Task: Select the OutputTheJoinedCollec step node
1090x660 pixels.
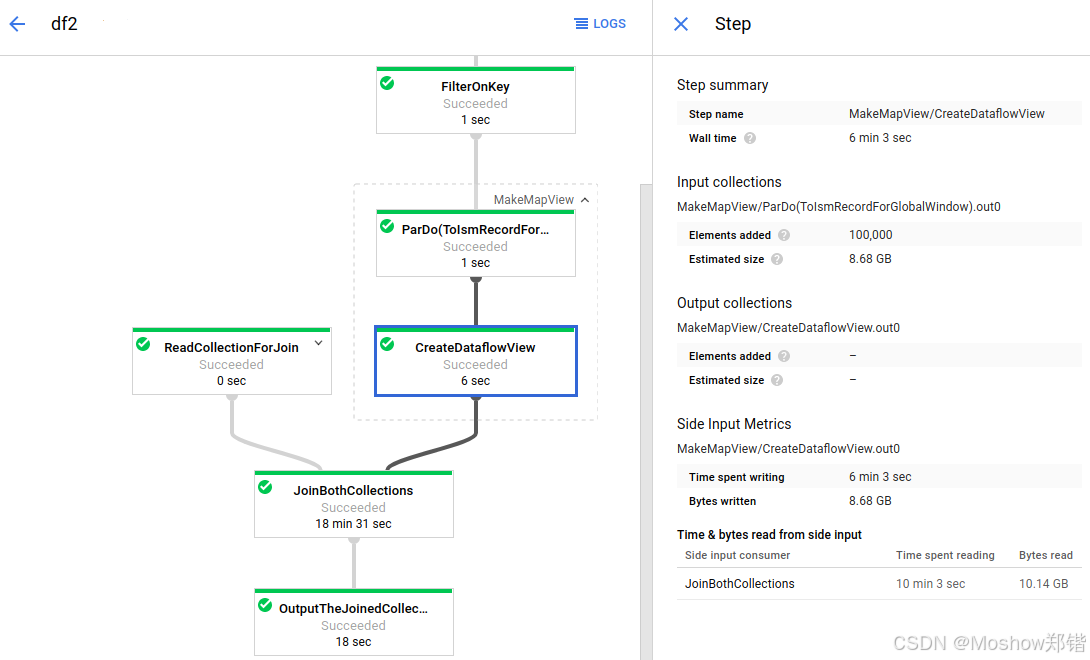Action: 353,620
